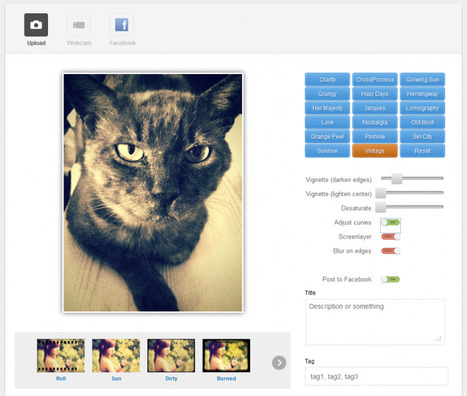Screen dimensions: 467x396
Task: Select the Burned frame thumbnail
Action: [226, 356]
